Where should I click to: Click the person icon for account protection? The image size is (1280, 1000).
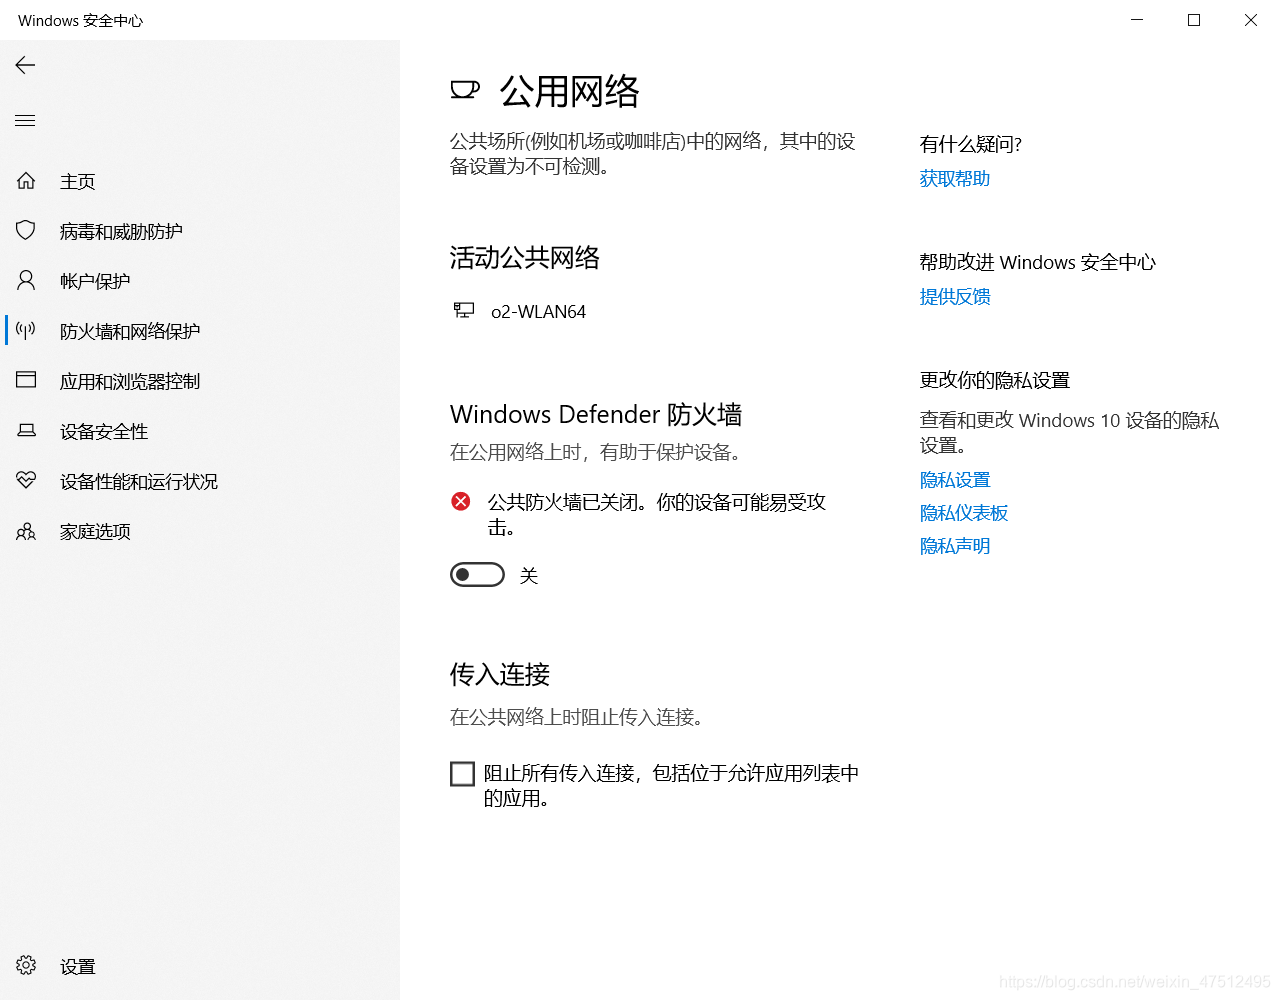point(26,280)
